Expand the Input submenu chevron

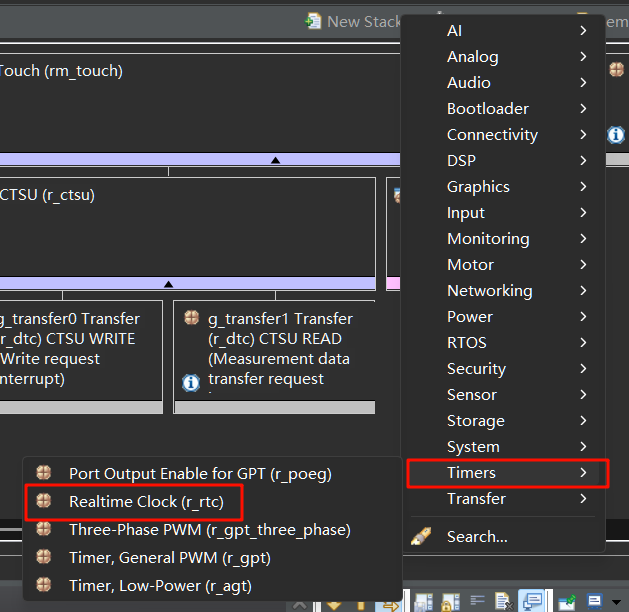coord(583,213)
